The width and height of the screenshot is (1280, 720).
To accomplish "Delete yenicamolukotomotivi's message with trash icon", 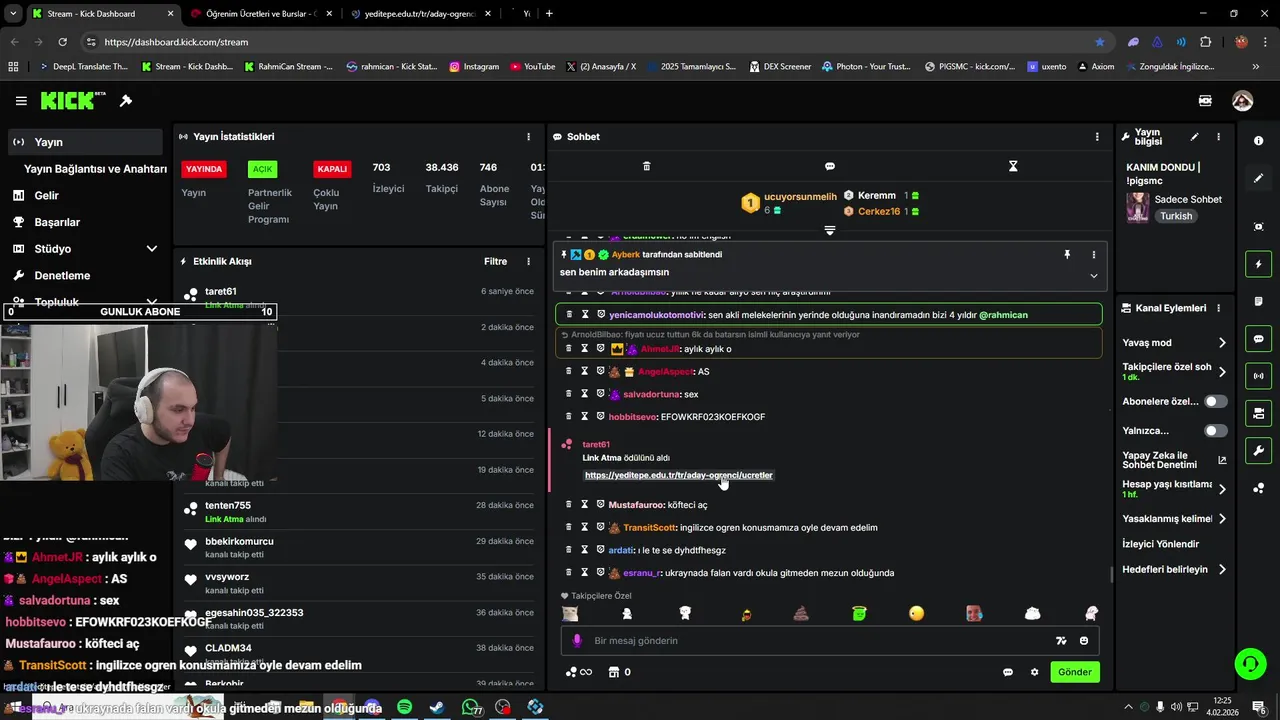I will (569, 315).
